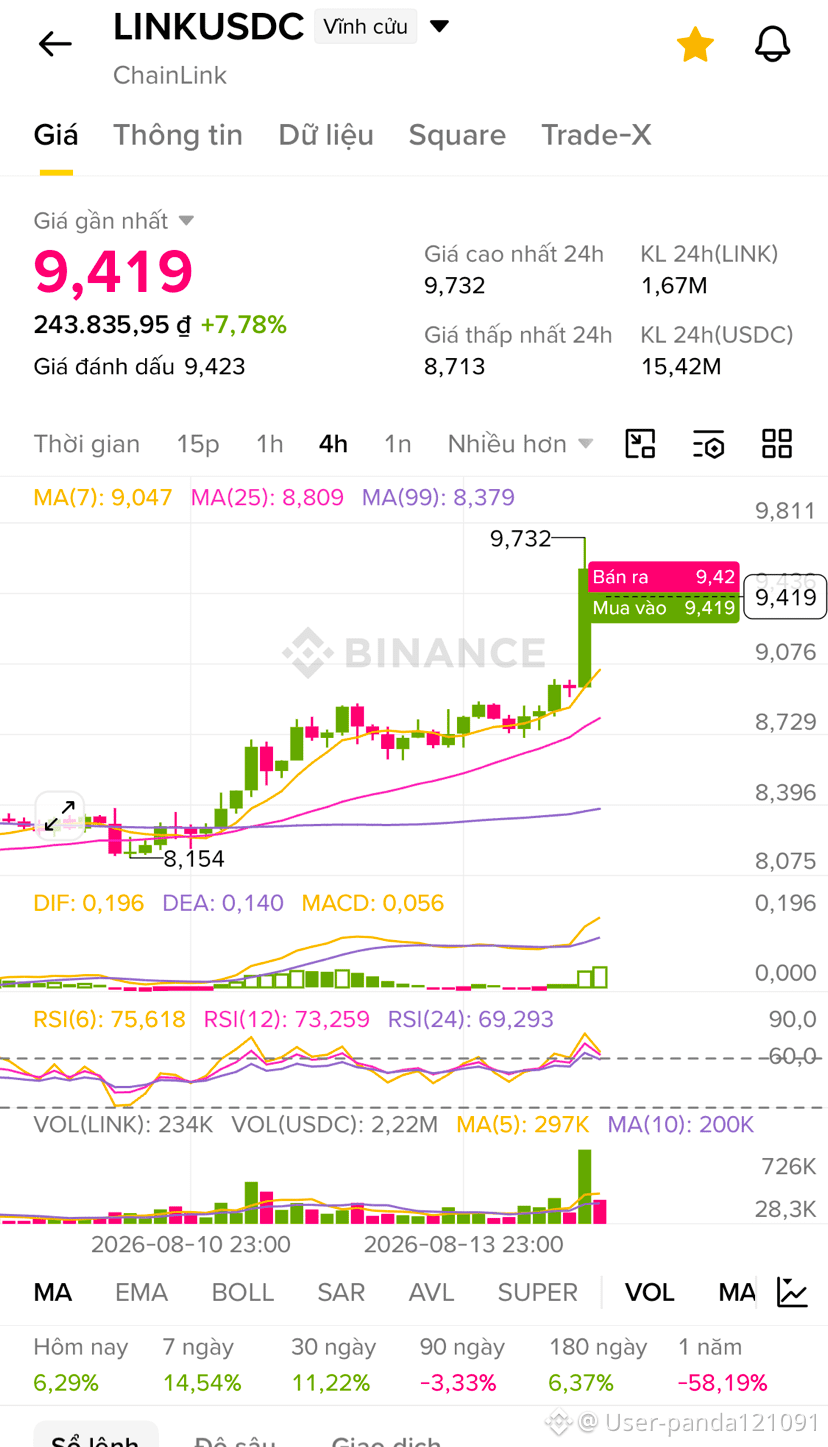828x1447 pixels.
Task: Click the DEA: 0,140 label
Action: (223, 903)
